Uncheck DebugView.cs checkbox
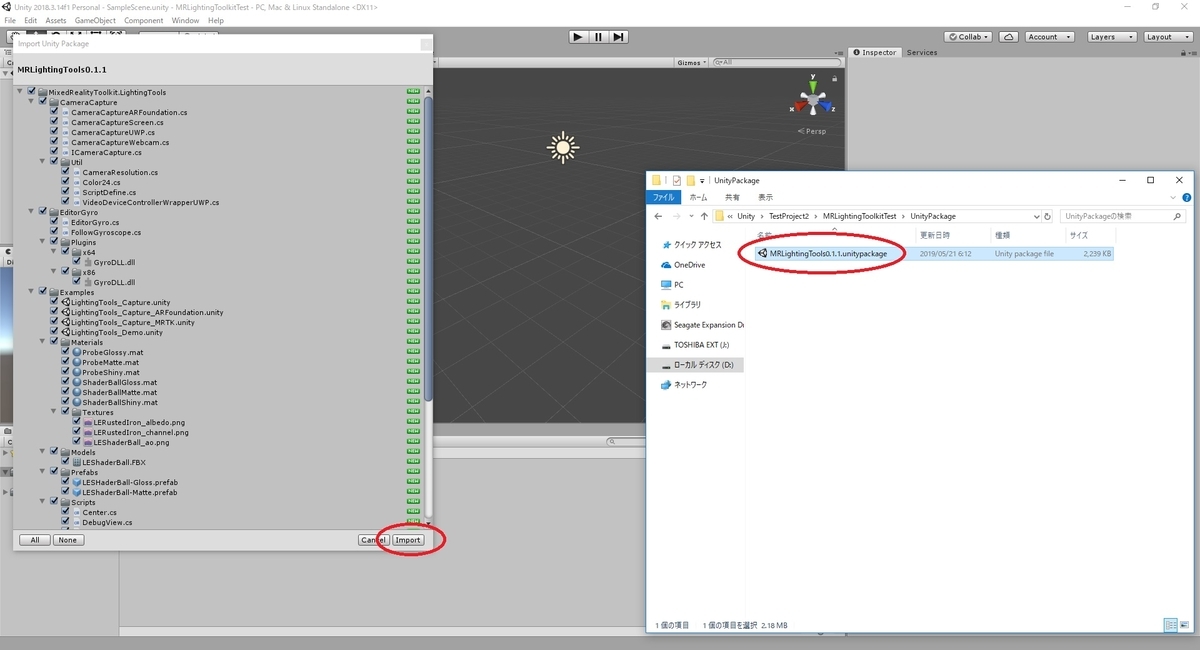 point(65,522)
